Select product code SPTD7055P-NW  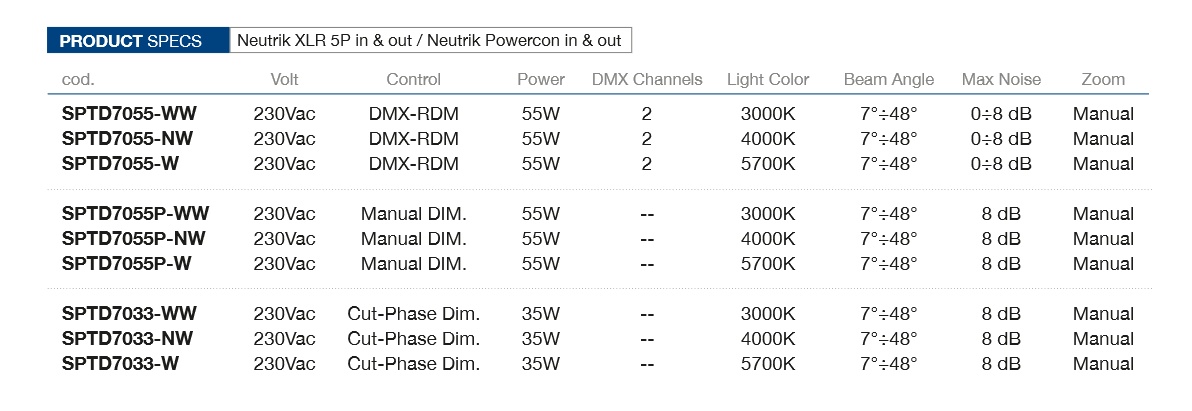(134, 239)
